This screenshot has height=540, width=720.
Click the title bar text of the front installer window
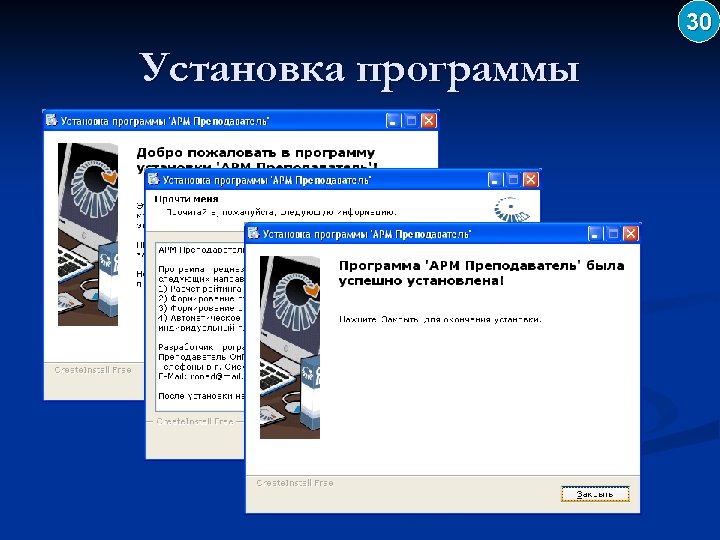(367, 234)
